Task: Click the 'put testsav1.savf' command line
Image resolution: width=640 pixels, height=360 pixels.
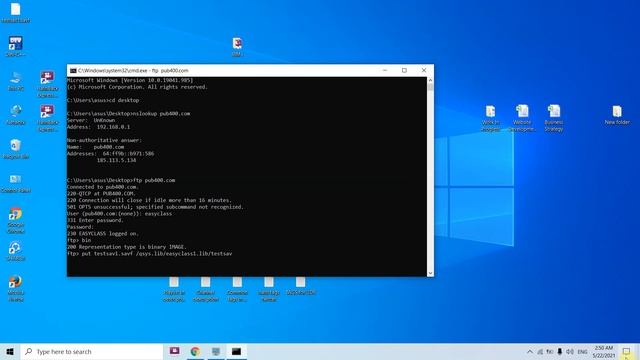Action: [149, 253]
